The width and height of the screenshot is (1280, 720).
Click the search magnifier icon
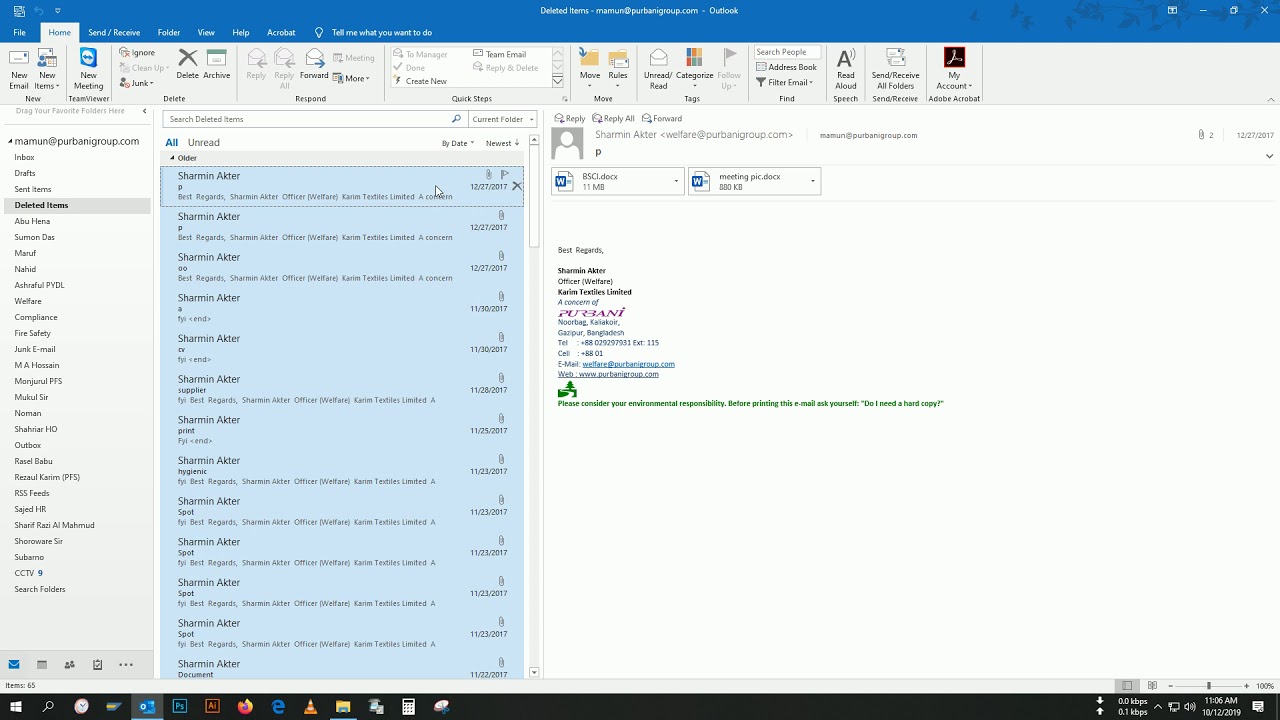[456, 119]
